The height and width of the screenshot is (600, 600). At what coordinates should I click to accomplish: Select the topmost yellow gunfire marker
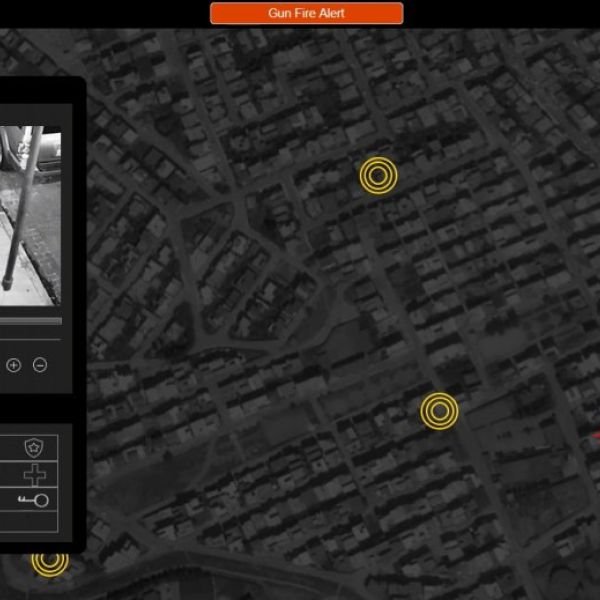(x=378, y=176)
